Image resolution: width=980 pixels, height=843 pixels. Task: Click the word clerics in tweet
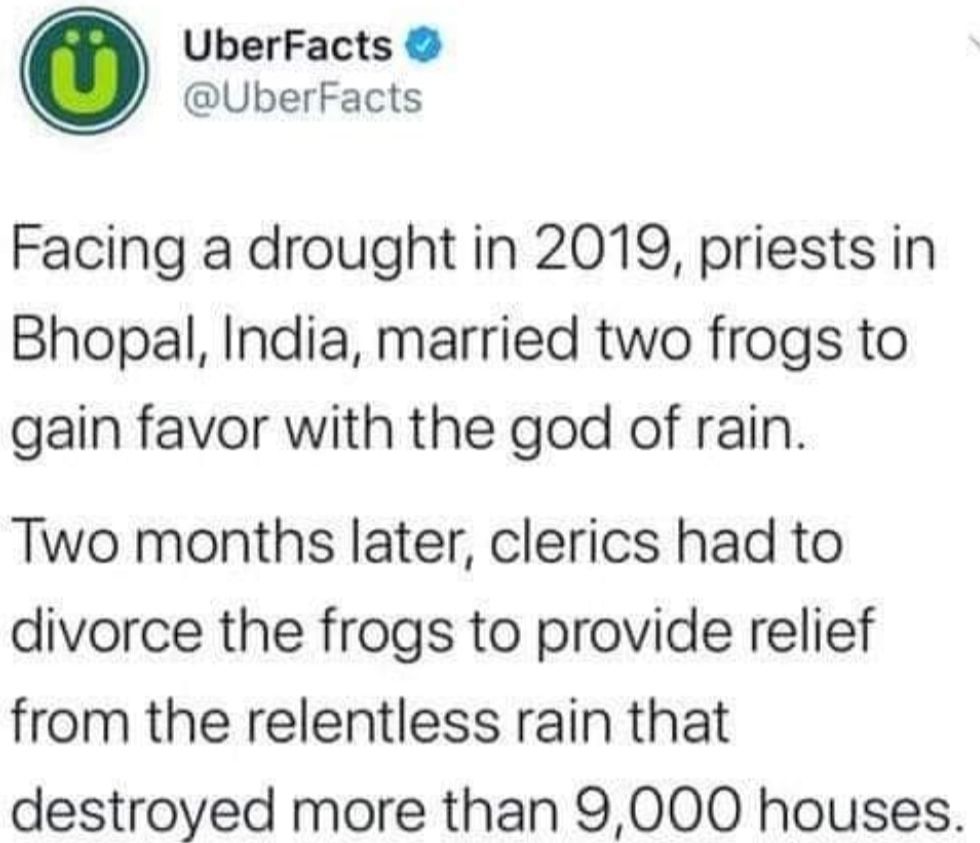tap(574, 542)
